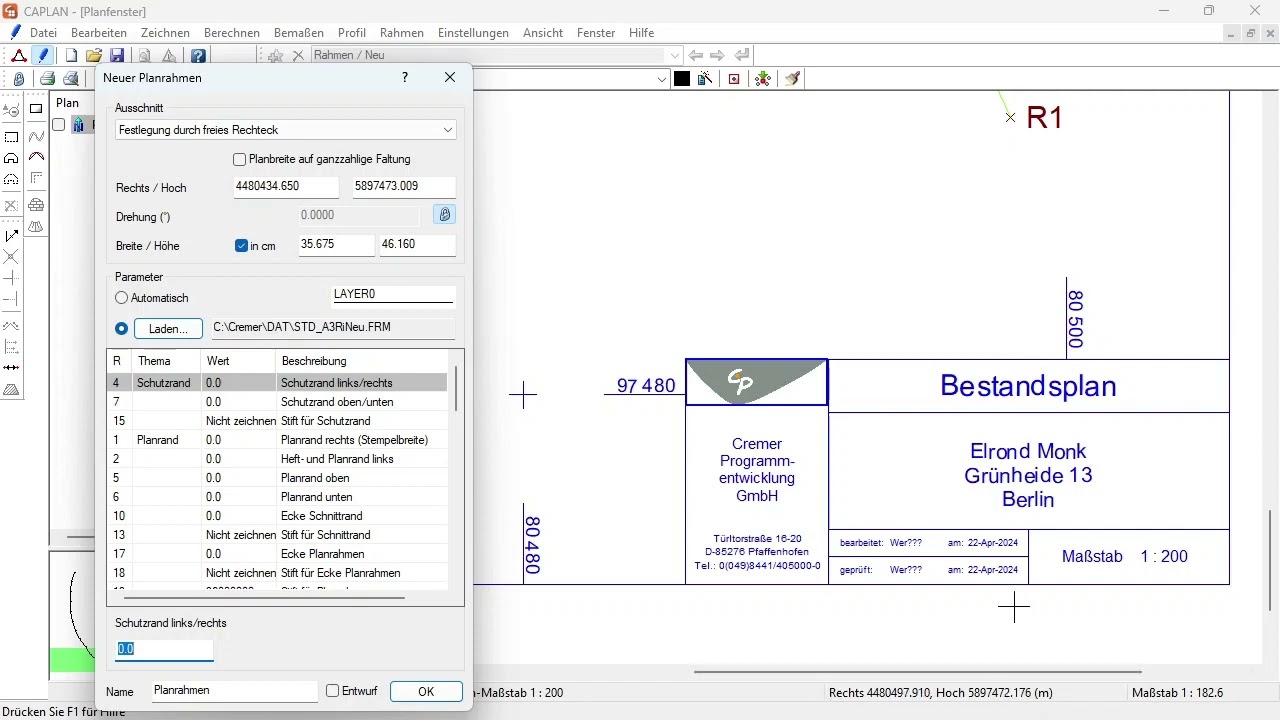Viewport: 1280px width, 720px height.
Task: Click the Laden... button
Action: point(168,329)
